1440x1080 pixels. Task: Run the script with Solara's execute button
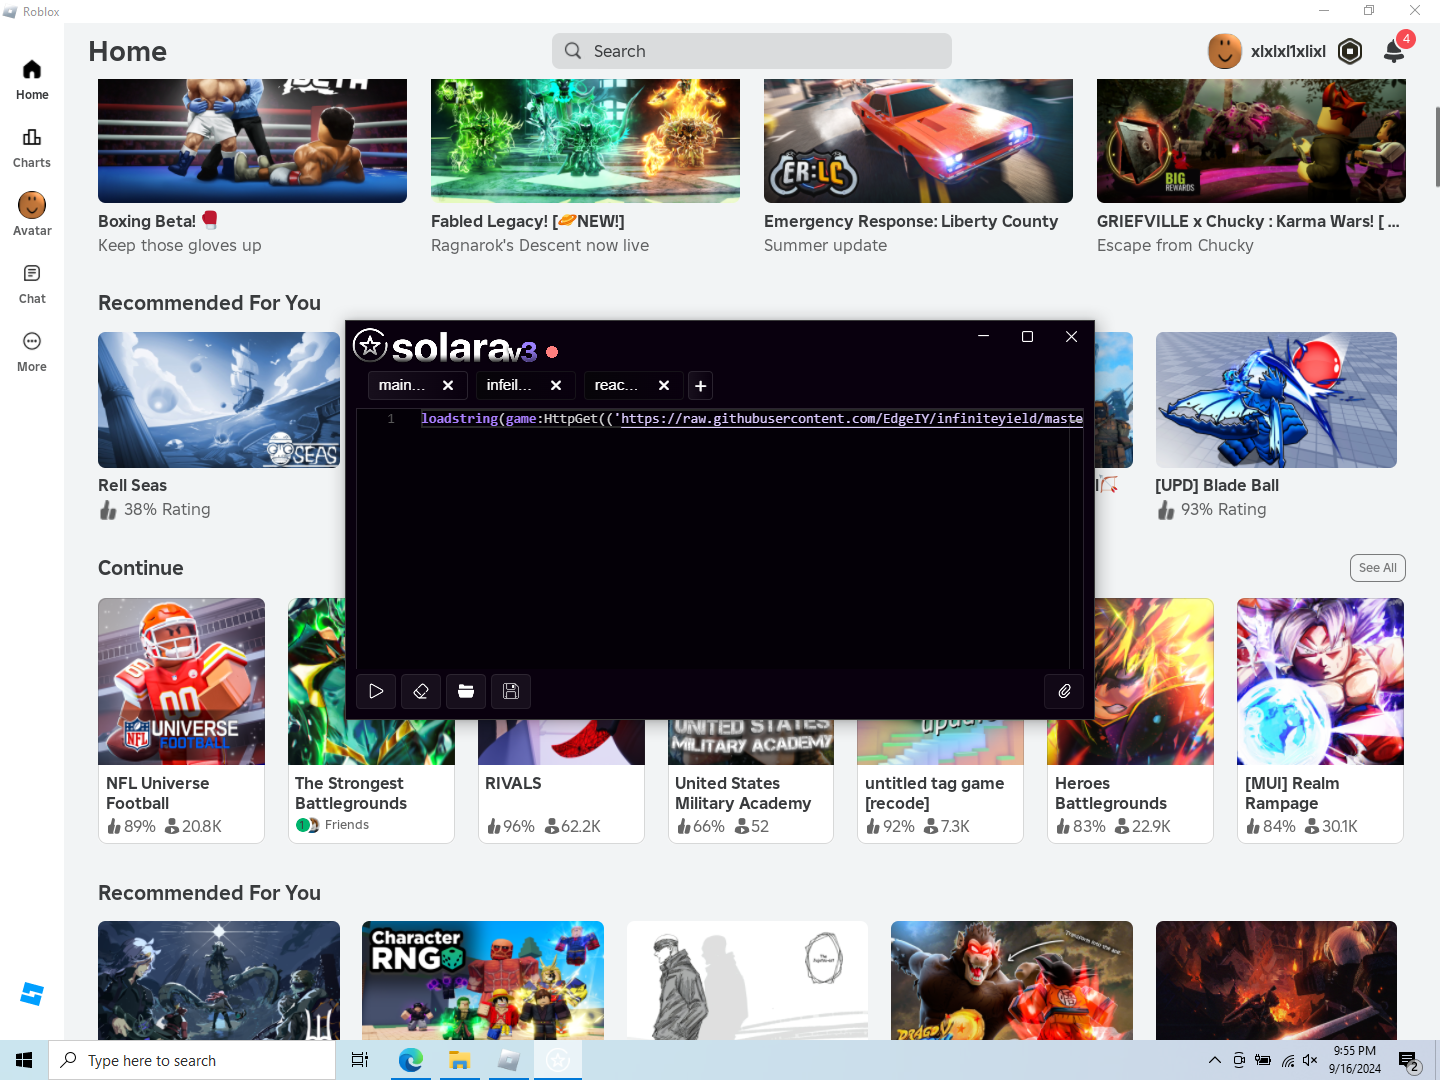tap(376, 691)
